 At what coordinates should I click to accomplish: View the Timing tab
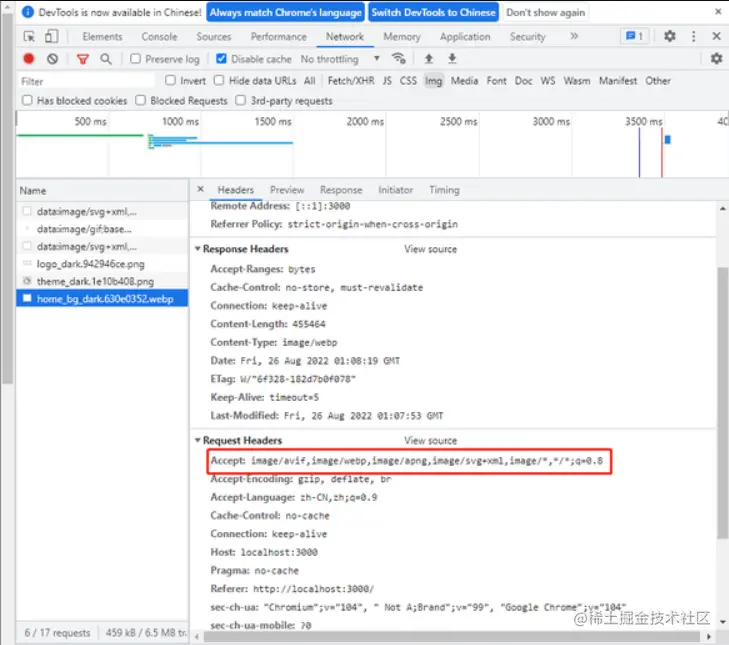pyautogui.click(x=444, y=190)
